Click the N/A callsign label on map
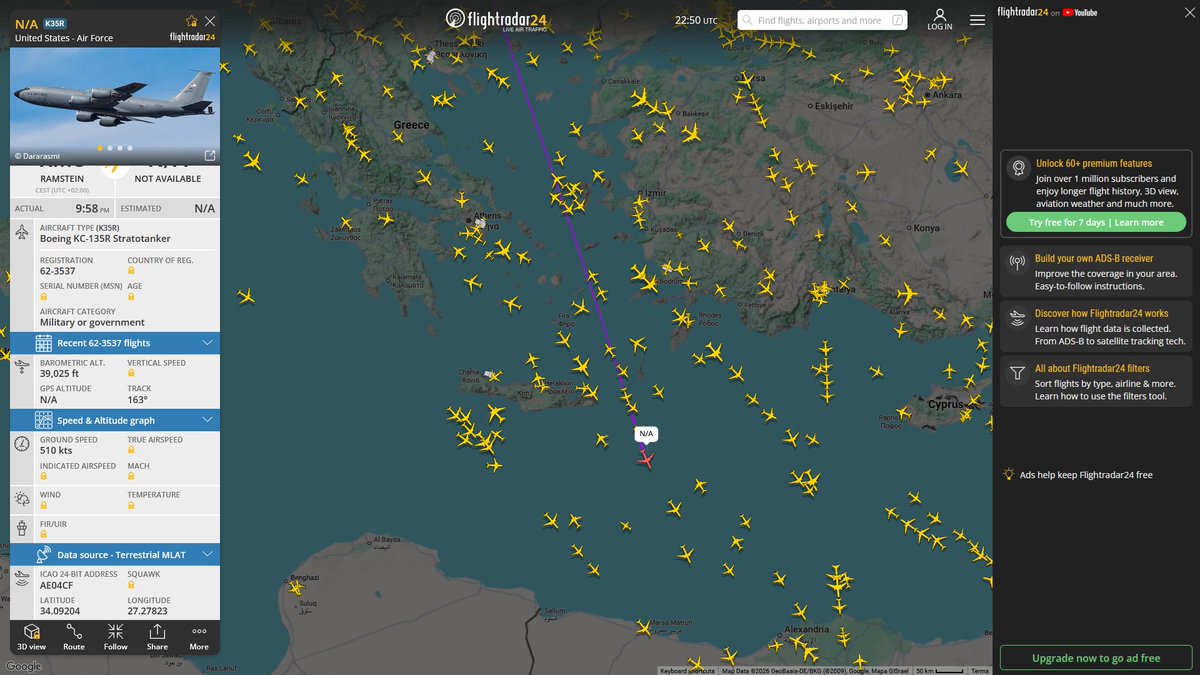 point(646,434)
